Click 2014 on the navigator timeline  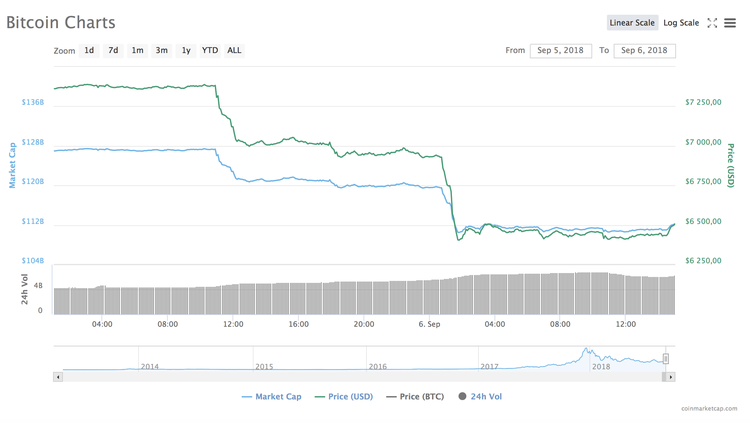point(150,367)
